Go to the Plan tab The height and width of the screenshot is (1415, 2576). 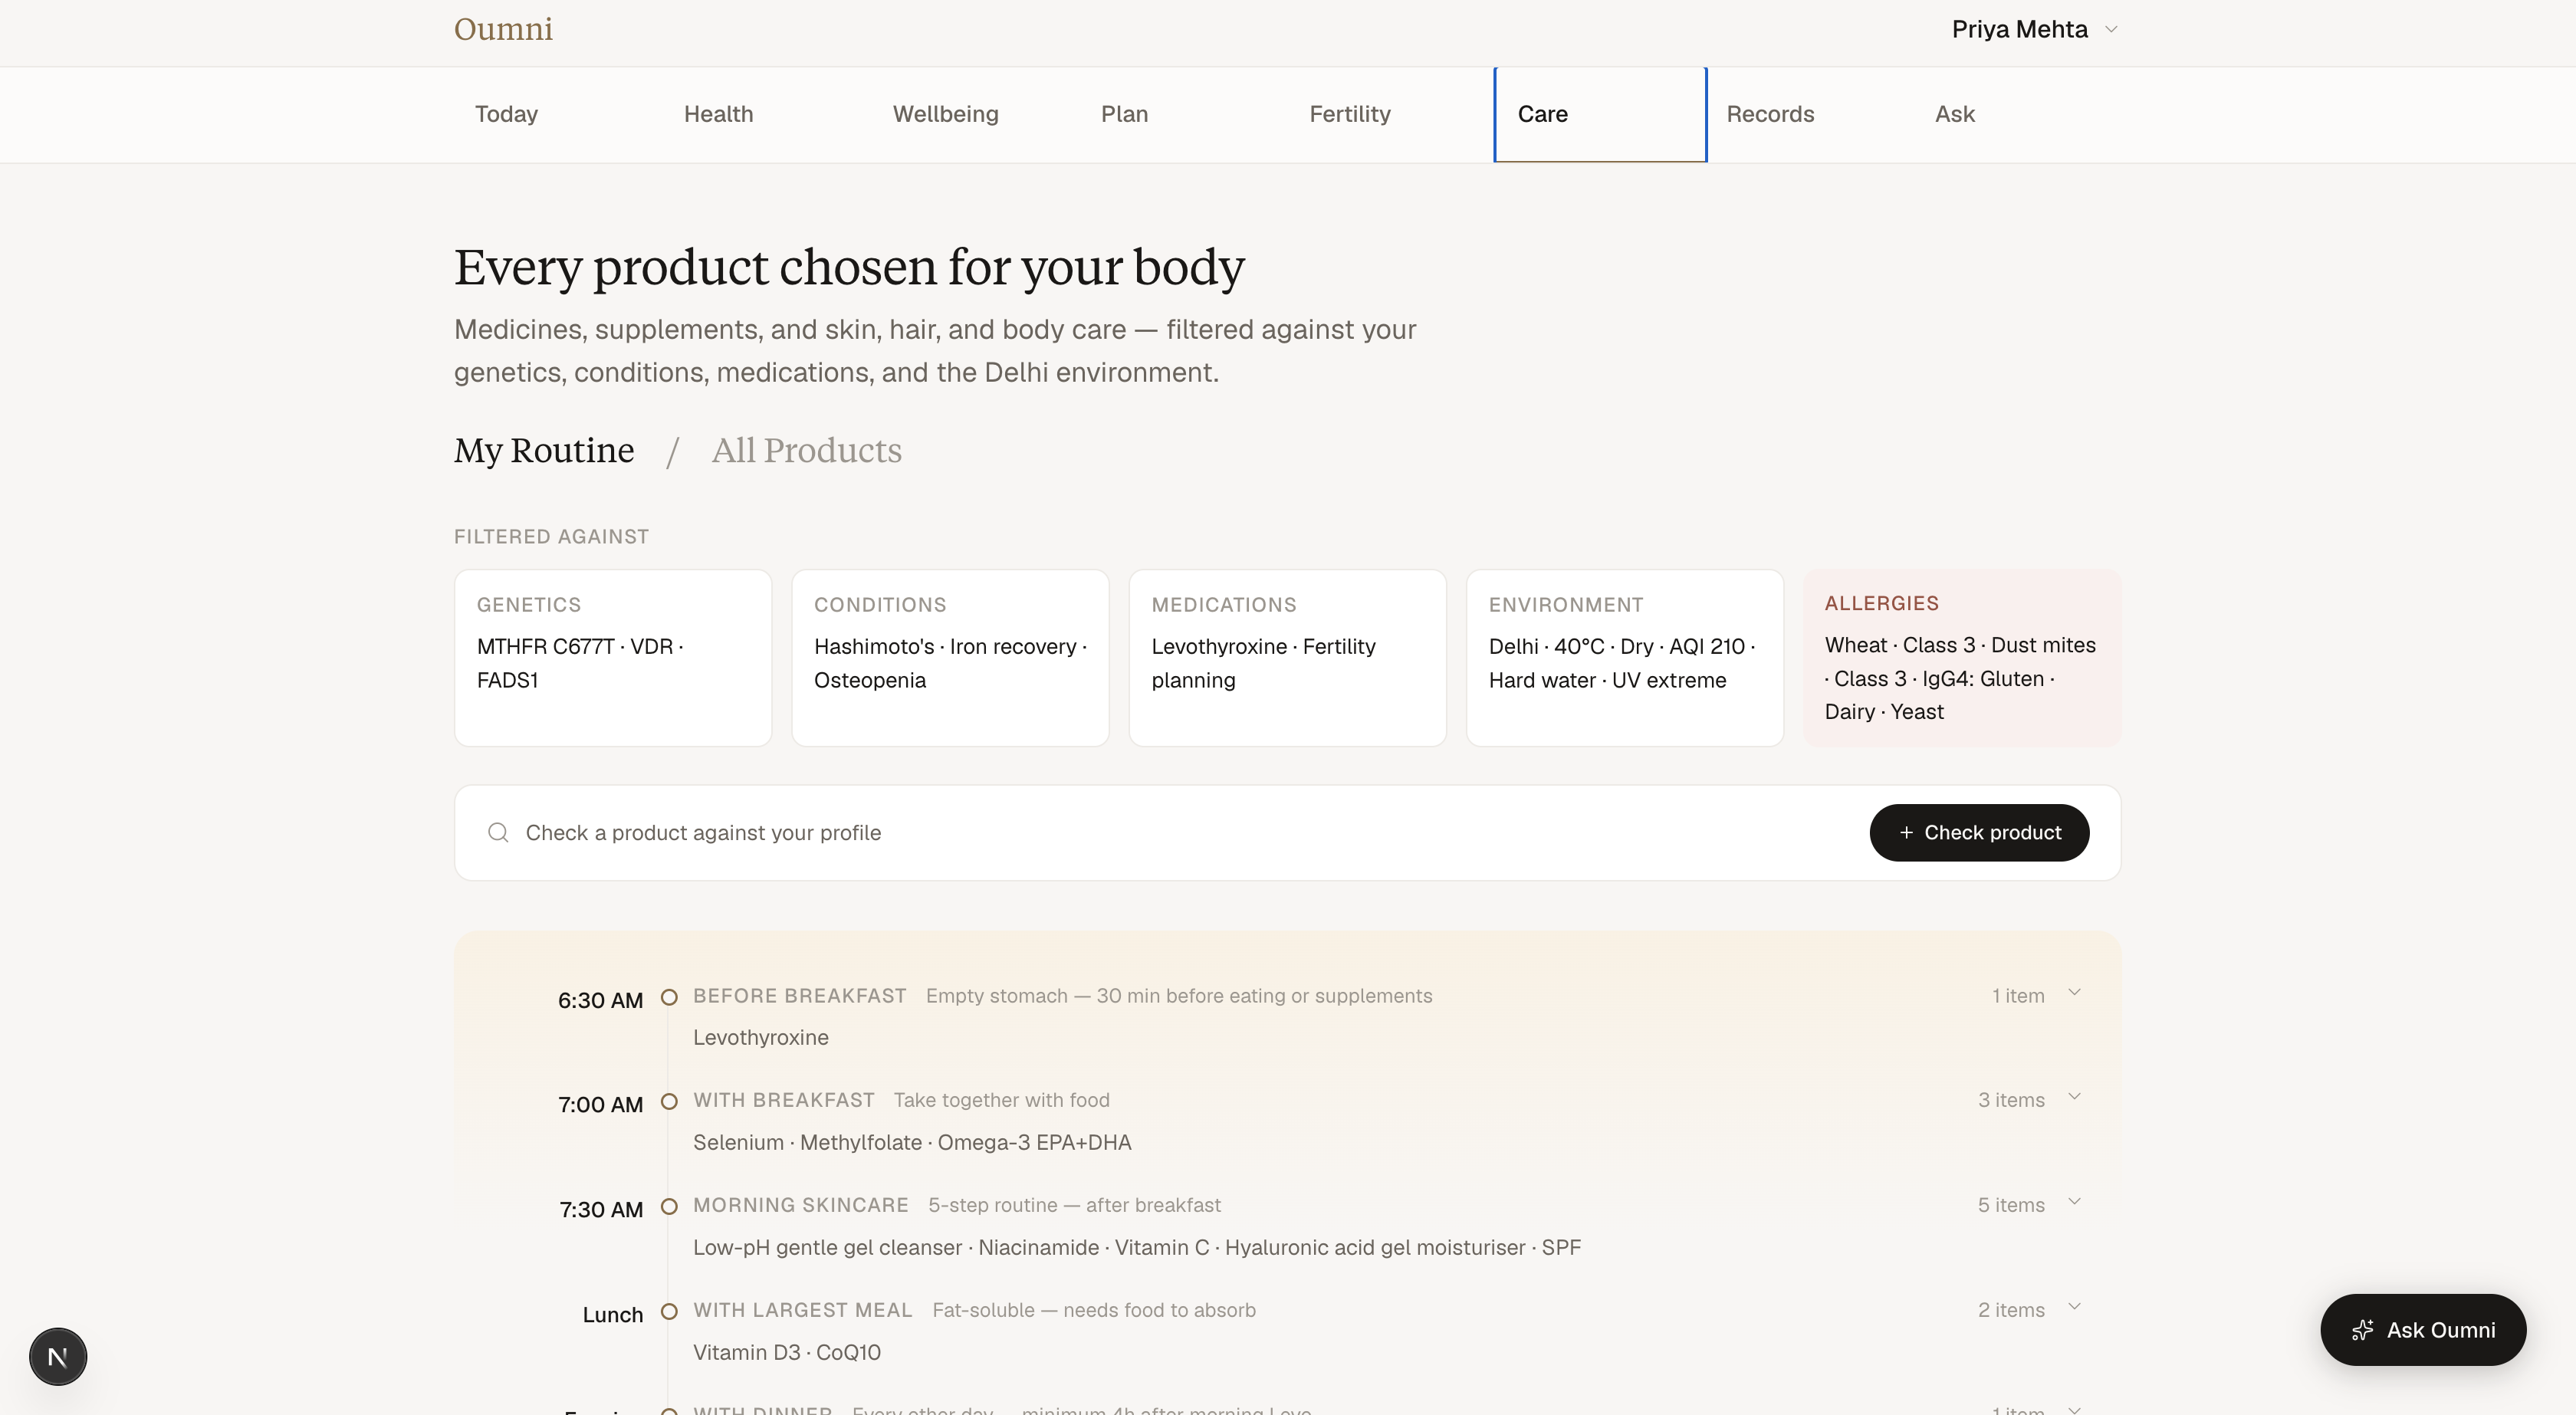tap(1124, 114)
